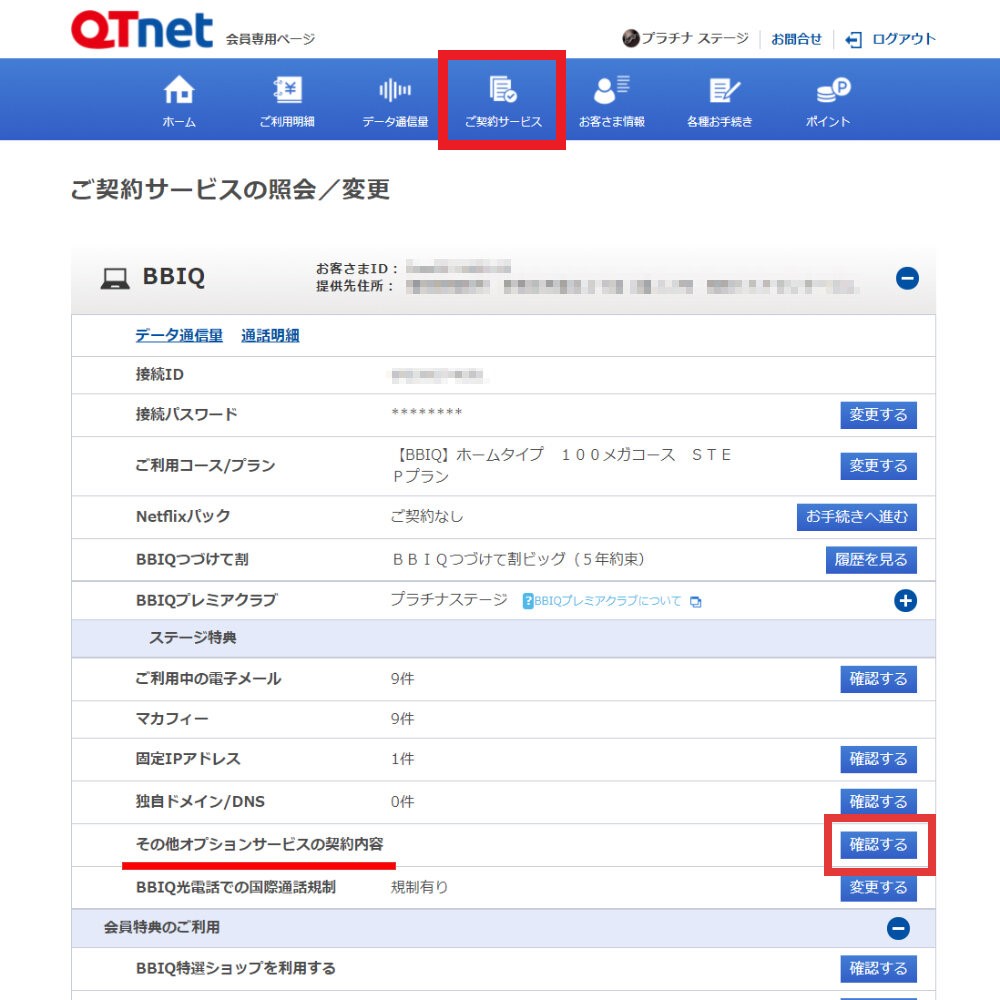1000x1000 pixels.
Task: Click the お問合せ link
Action: click(796, 40)
